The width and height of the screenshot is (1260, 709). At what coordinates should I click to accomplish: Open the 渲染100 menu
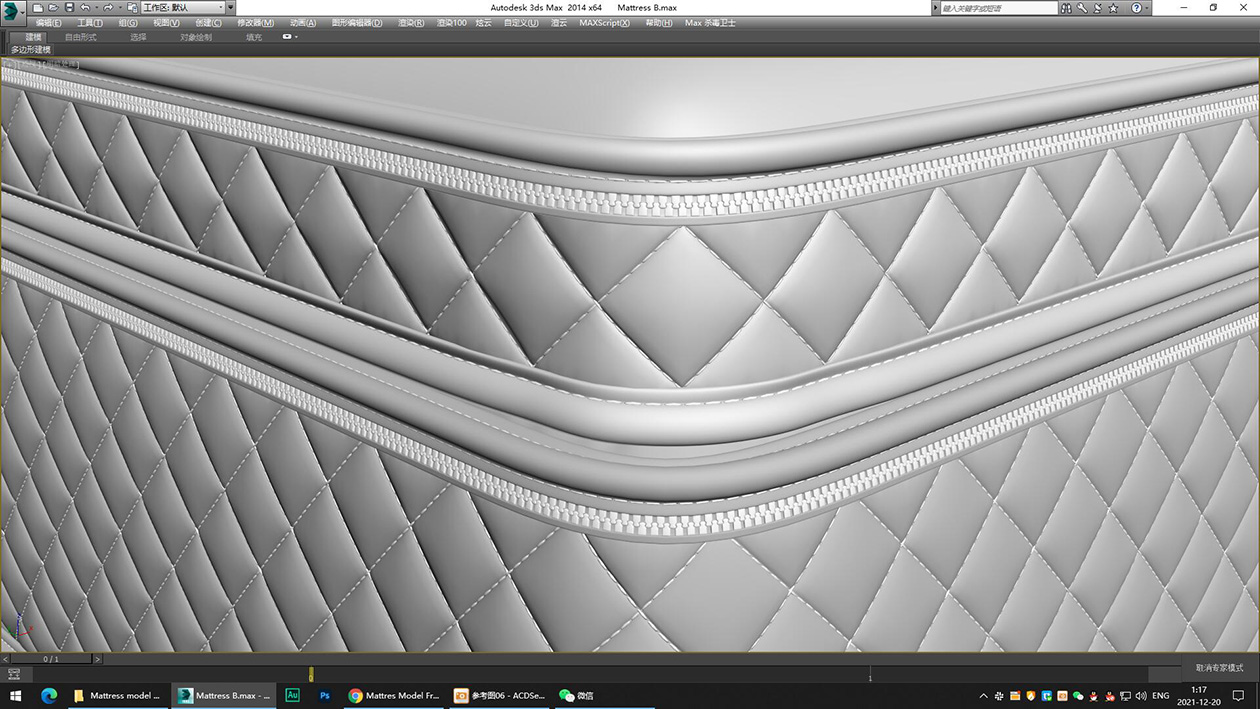pyautogui.click(x=452, y=23)
